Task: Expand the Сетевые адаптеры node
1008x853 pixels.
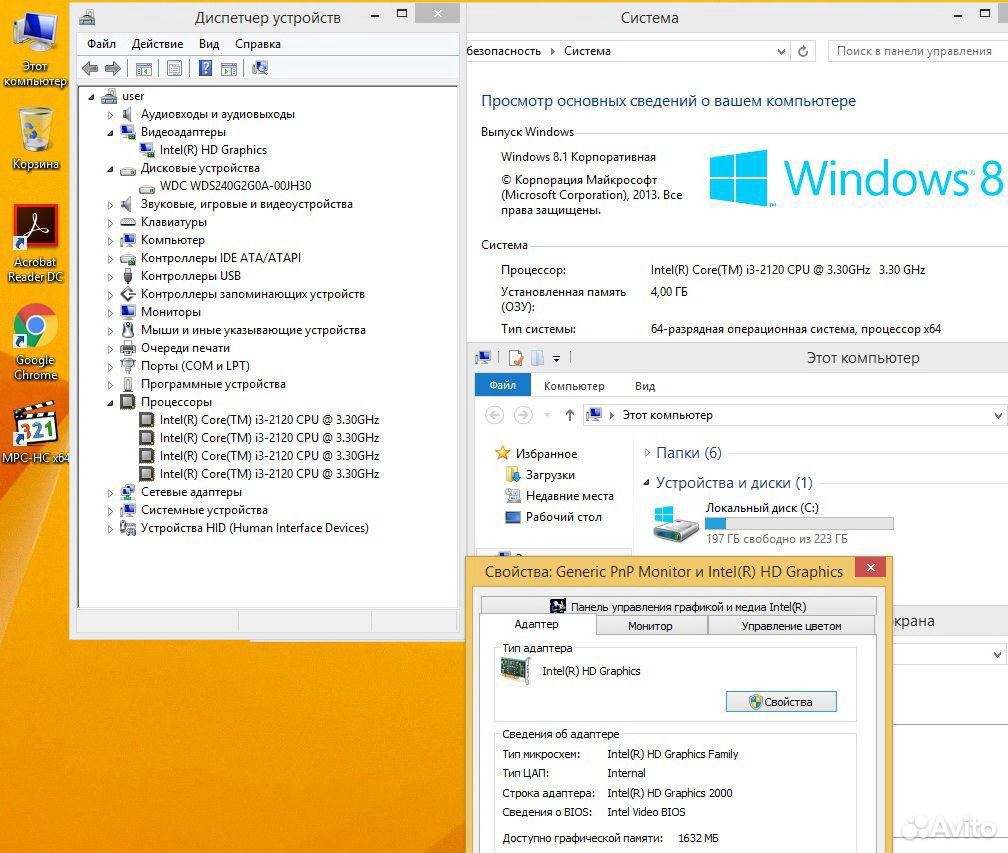Action: [x=110, y=492]
